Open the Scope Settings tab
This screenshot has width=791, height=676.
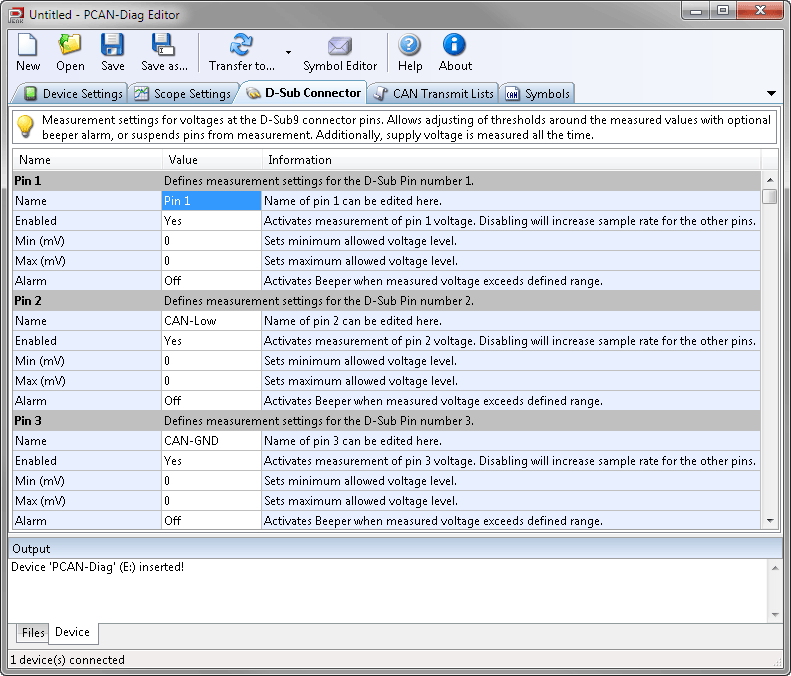click(182, 94)
